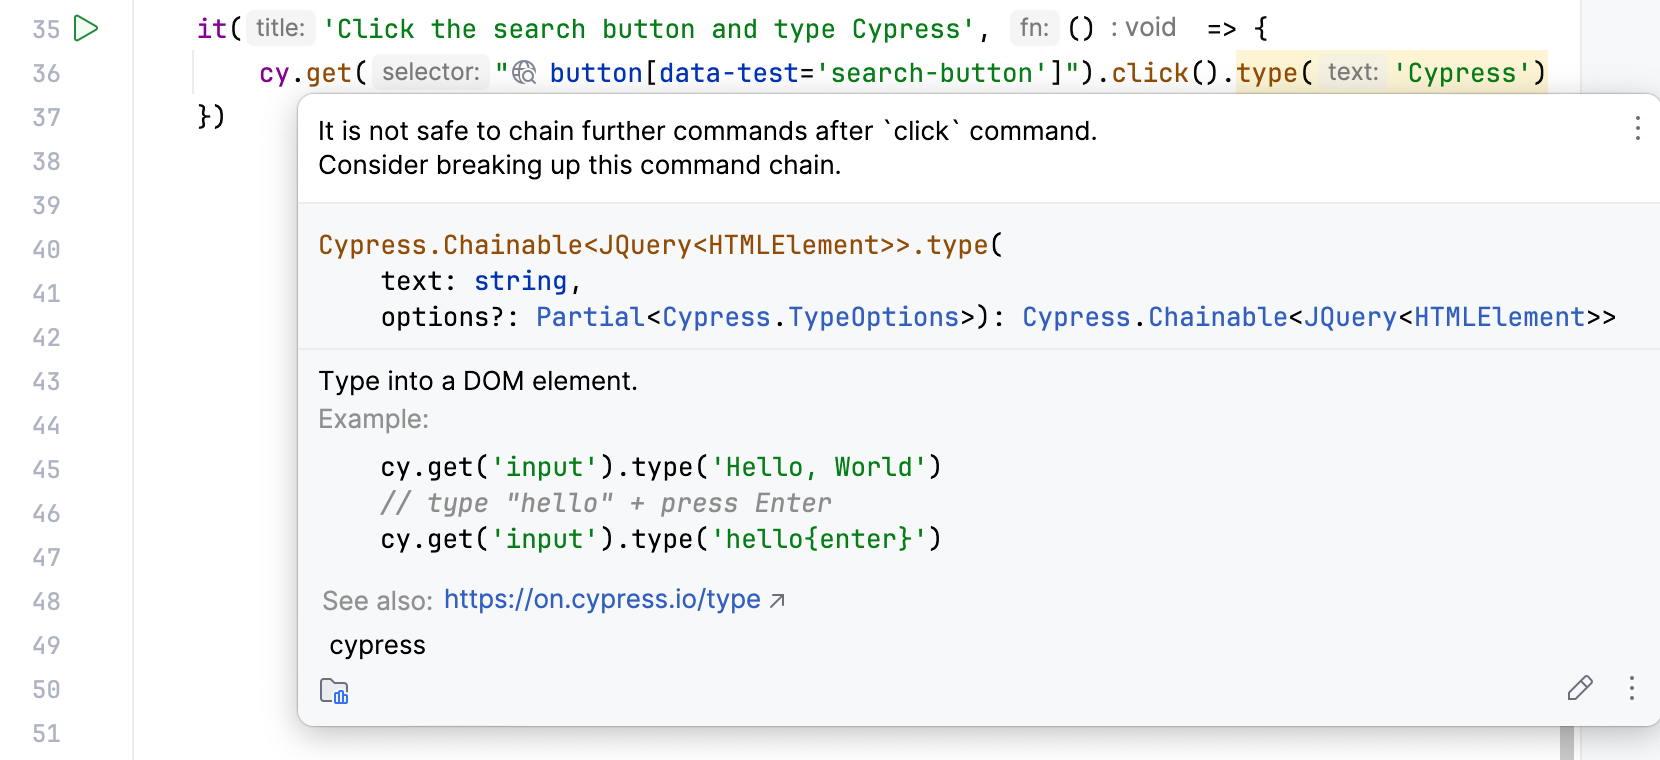Open the more-actions dots beside the inspection warning
The image size is (1660, 760).
point(1637,128)
